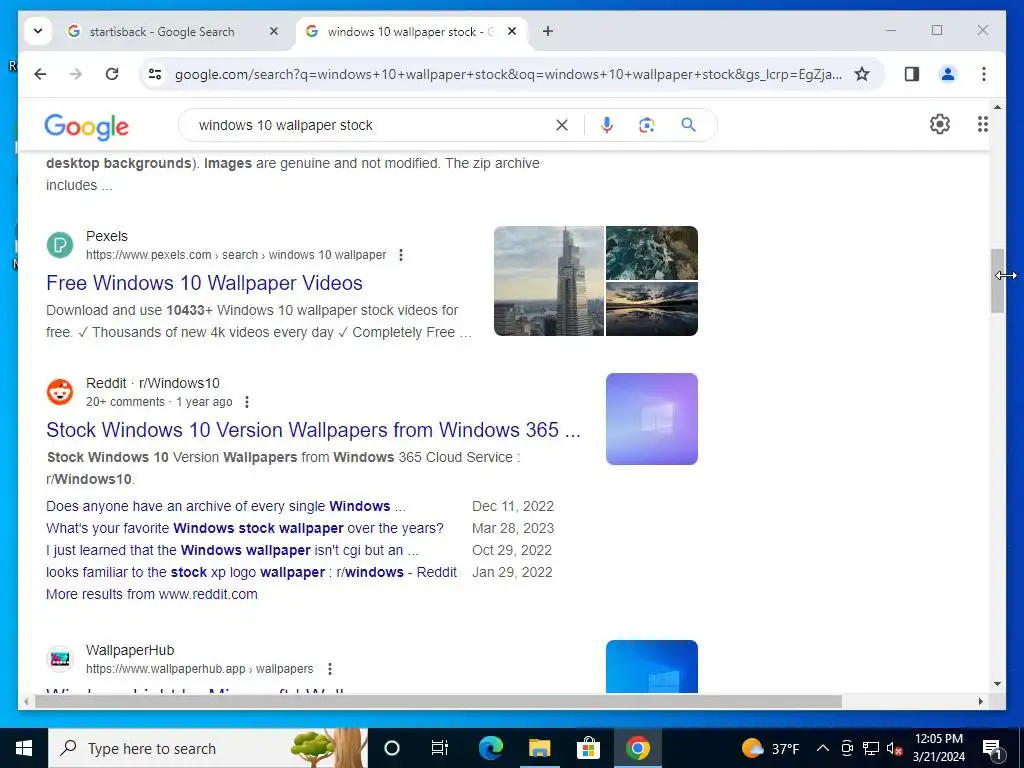Show hidden system tray icons
This screenshot has height=768, width=1024.
823,748
